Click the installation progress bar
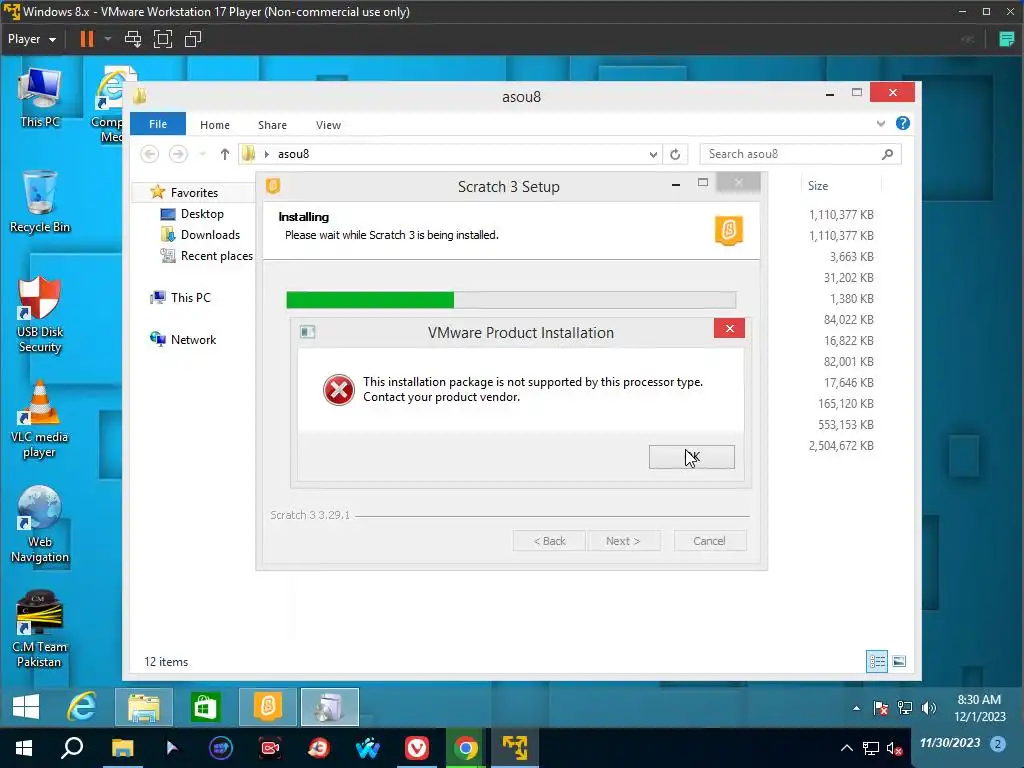This screenshot has width=1024, height=768. [x=511, y=300]
